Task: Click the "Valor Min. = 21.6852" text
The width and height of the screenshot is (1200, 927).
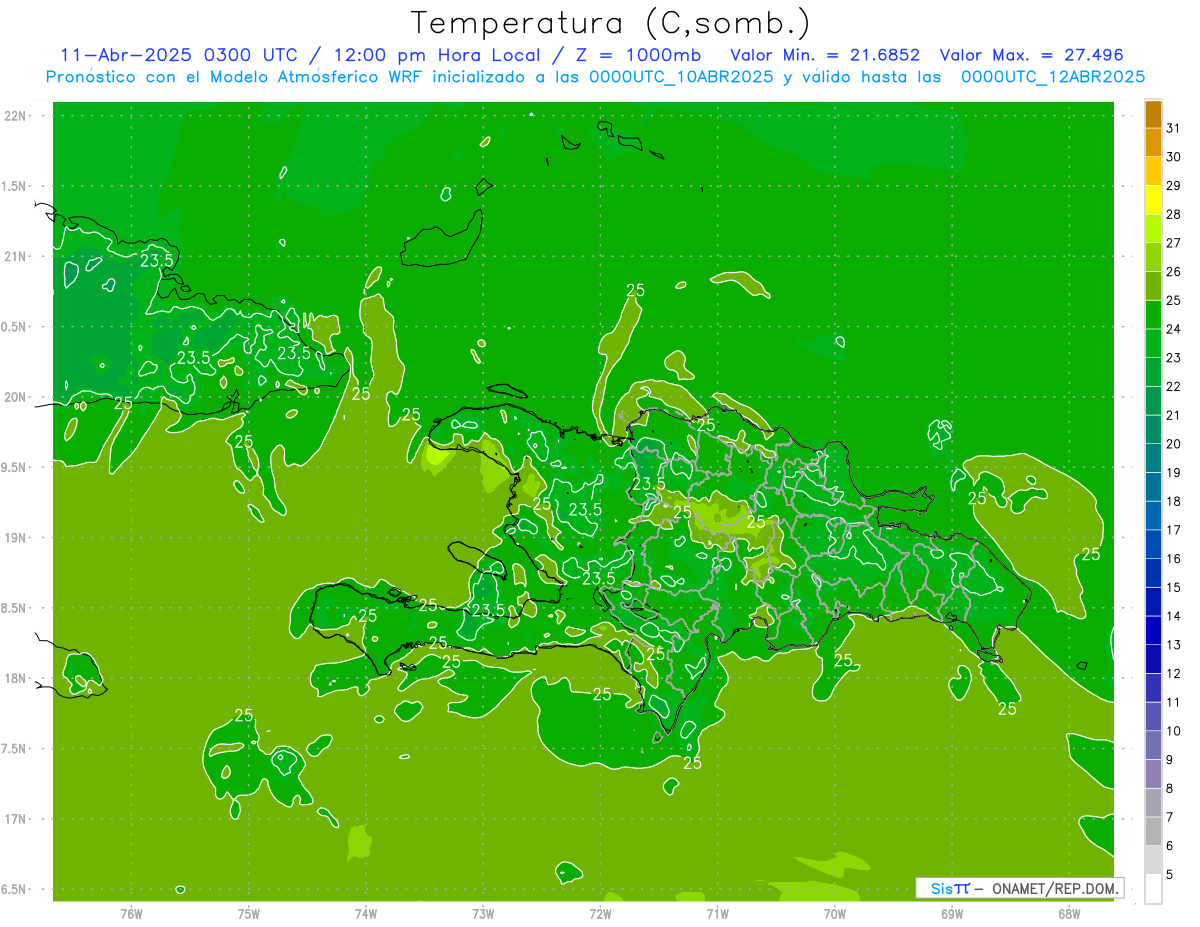Action: (825, 55)
